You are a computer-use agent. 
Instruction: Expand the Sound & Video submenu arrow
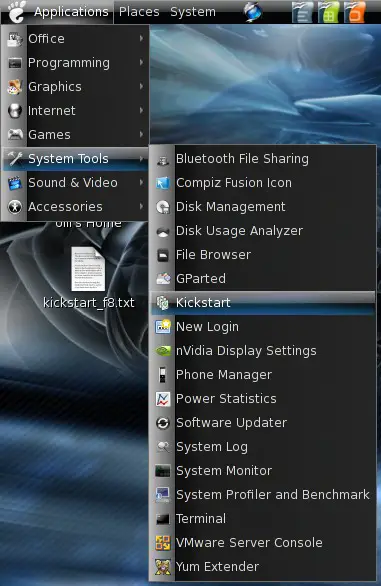coord(141,182)
